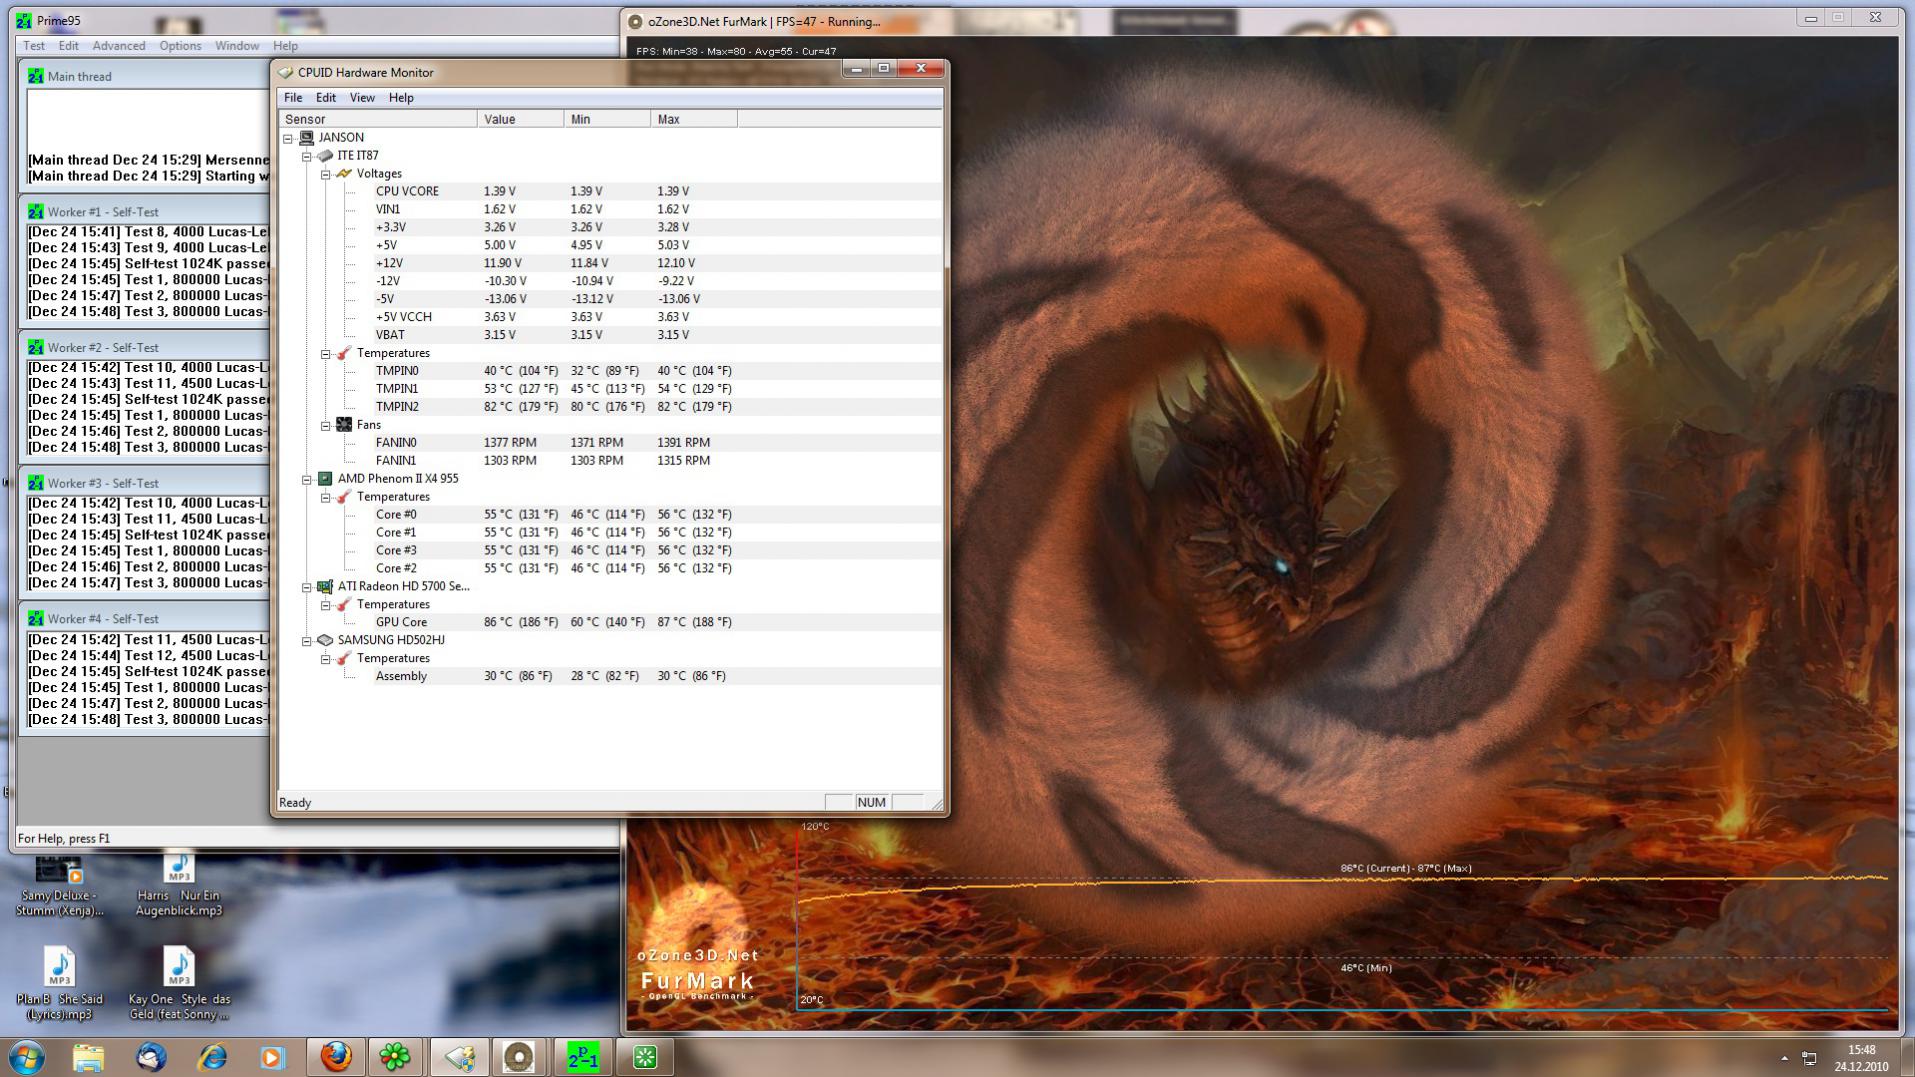Select the TMPIN2 temperature row
Image resolution: width=1915 pixels, height=1077 pixels.
(610, 407)
